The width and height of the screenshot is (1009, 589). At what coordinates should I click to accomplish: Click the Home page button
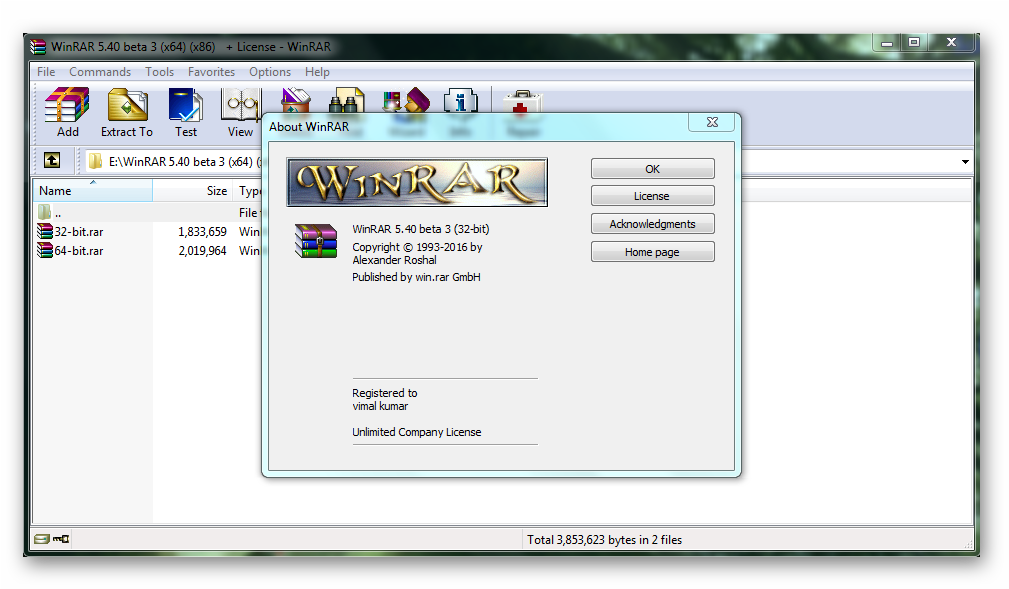tap(652, 252)
